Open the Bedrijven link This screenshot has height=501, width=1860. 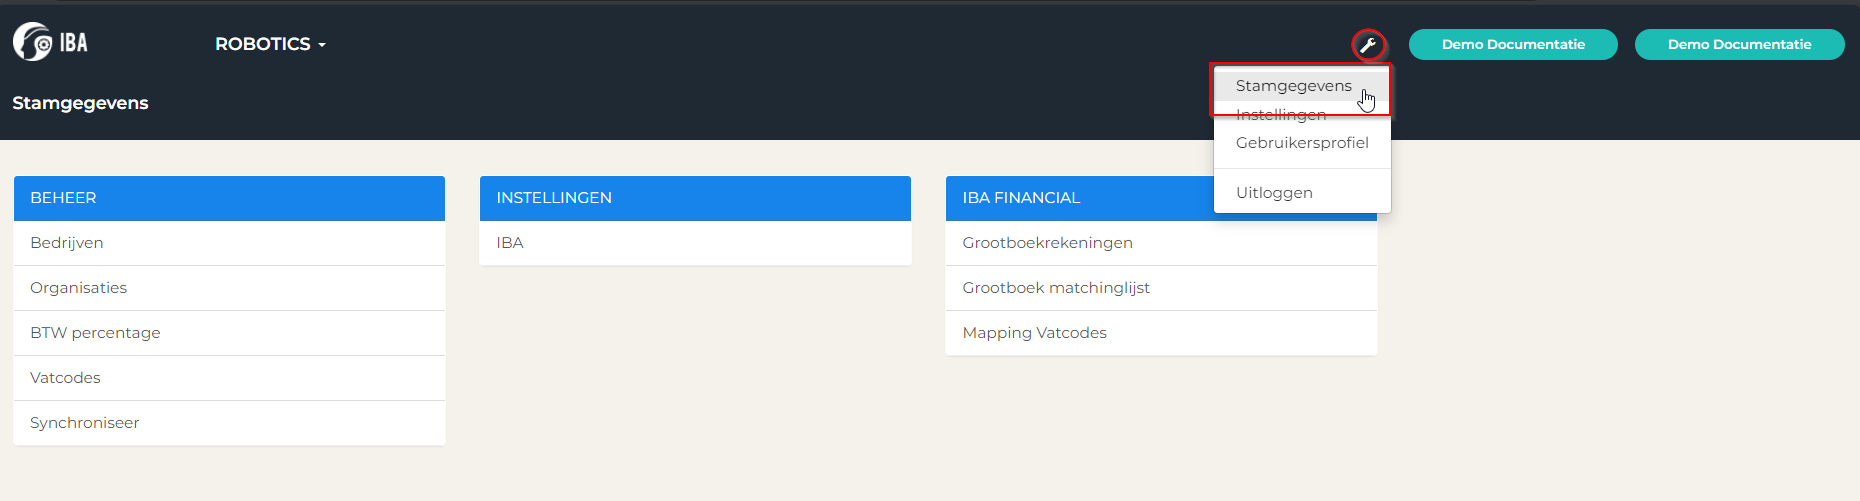pos(229,243)
